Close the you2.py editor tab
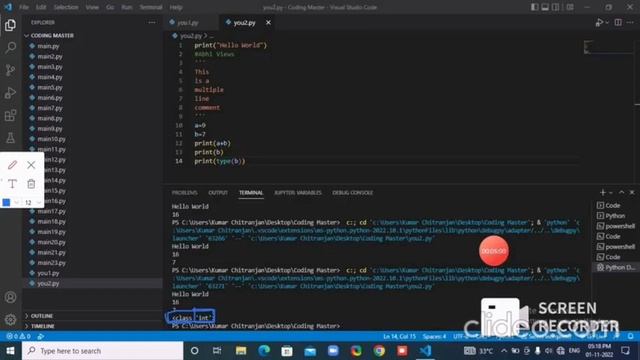Screen dimensions: 640x360 268,23
